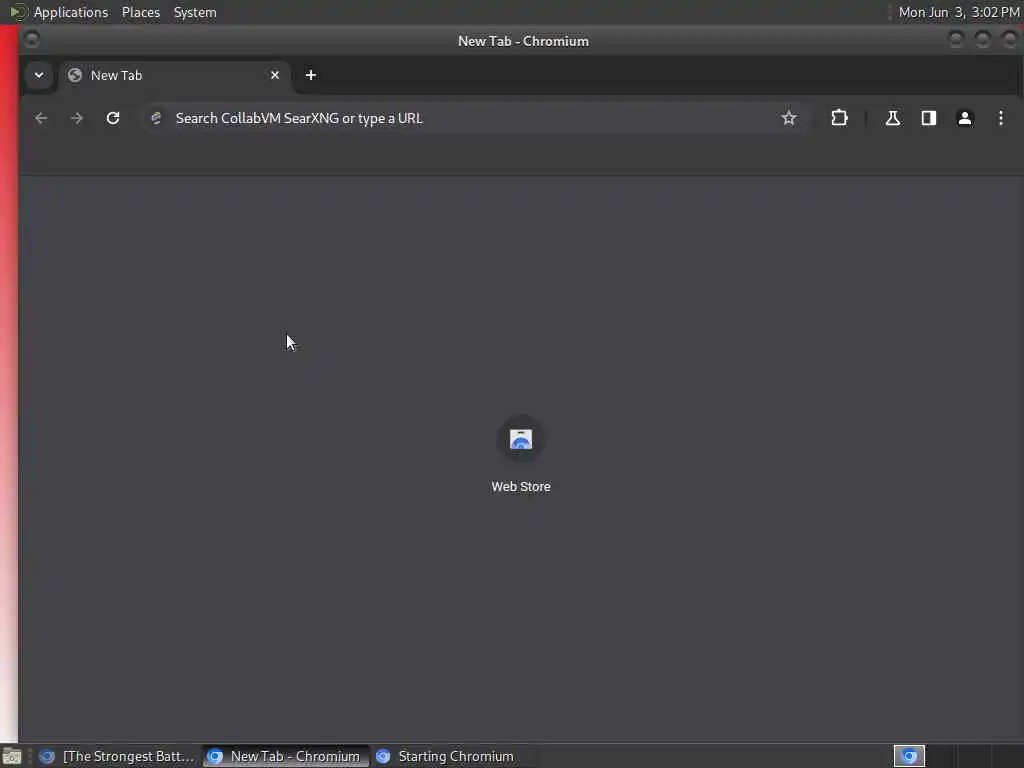Select the workspace switcher with Chromium icon
This screenshot has height=768, width=1024.
[x=909, y=756]
